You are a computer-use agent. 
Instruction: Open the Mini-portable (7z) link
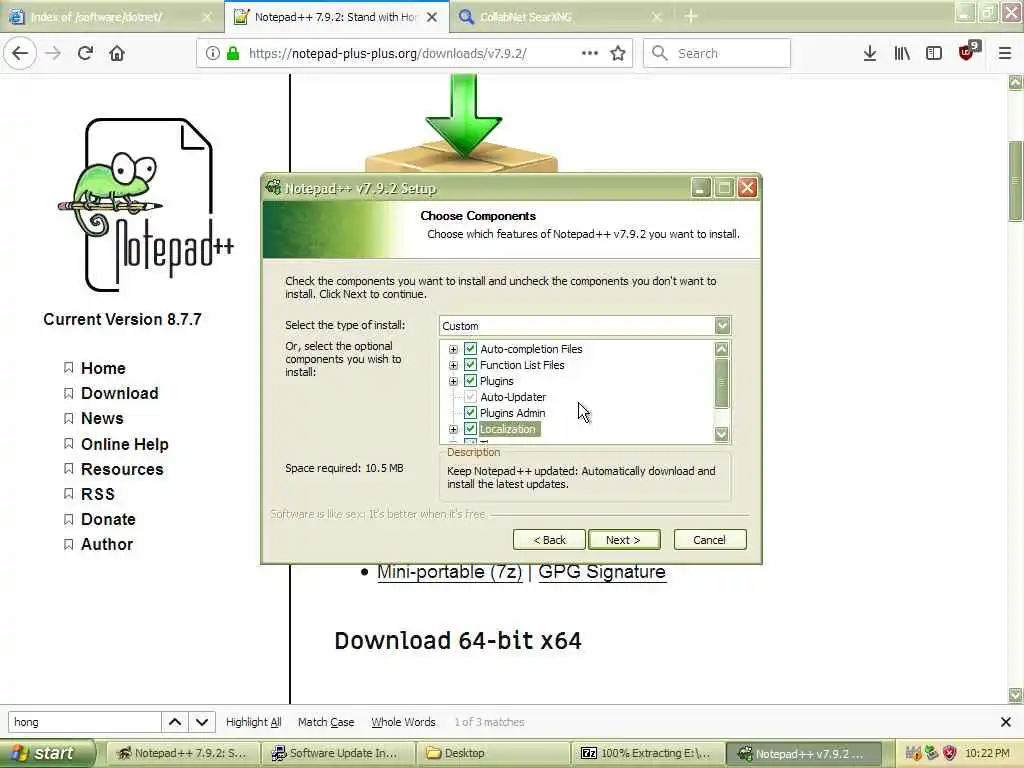coord(449,572)
